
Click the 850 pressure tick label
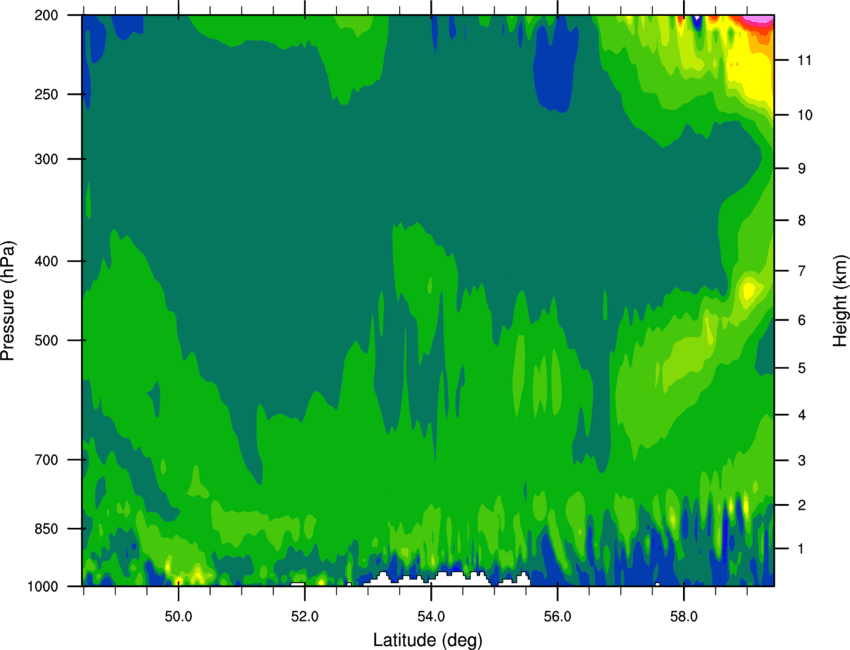[46, 528]
